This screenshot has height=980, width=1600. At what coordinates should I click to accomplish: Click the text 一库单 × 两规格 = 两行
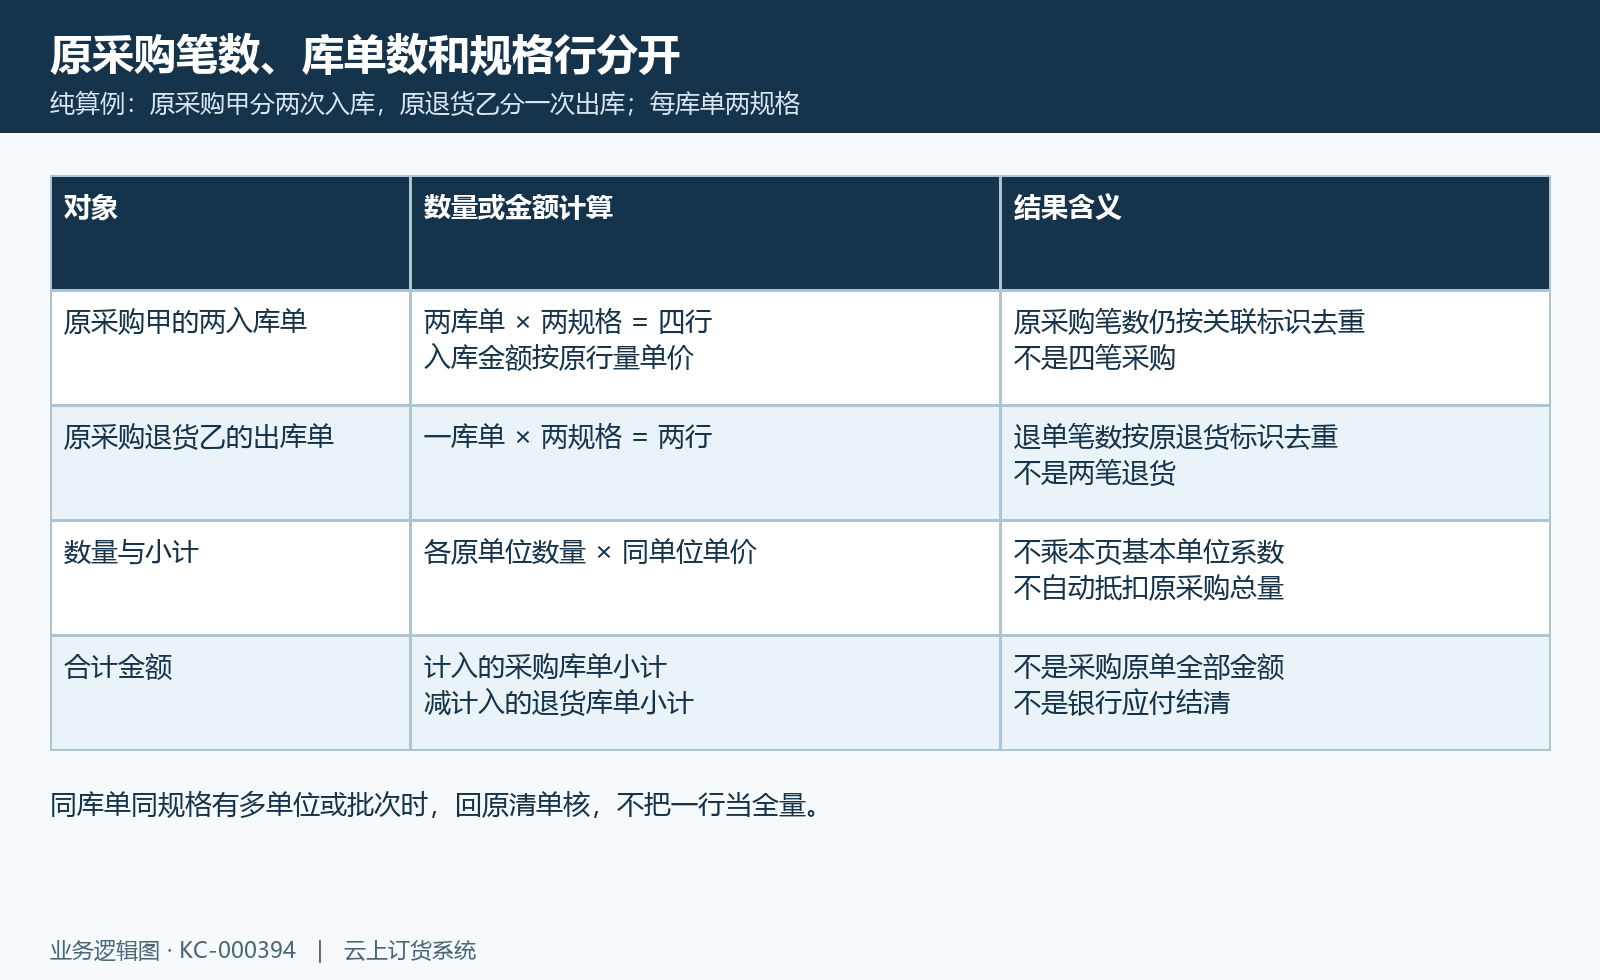pos(568,437)
